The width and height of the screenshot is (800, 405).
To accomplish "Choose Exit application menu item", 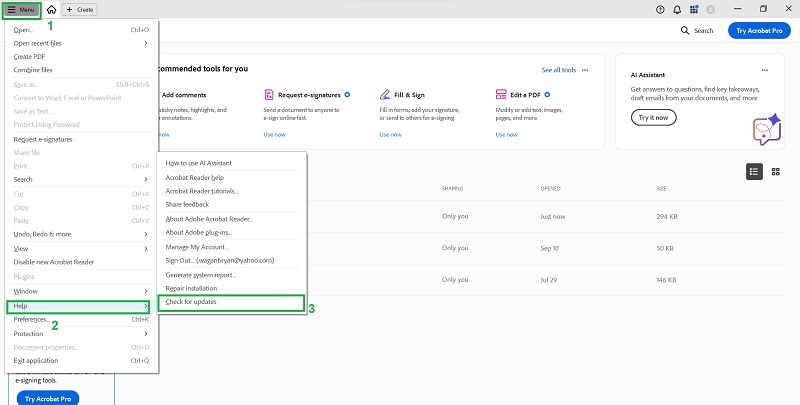I will pyautogui.click(x=82, y=361).
